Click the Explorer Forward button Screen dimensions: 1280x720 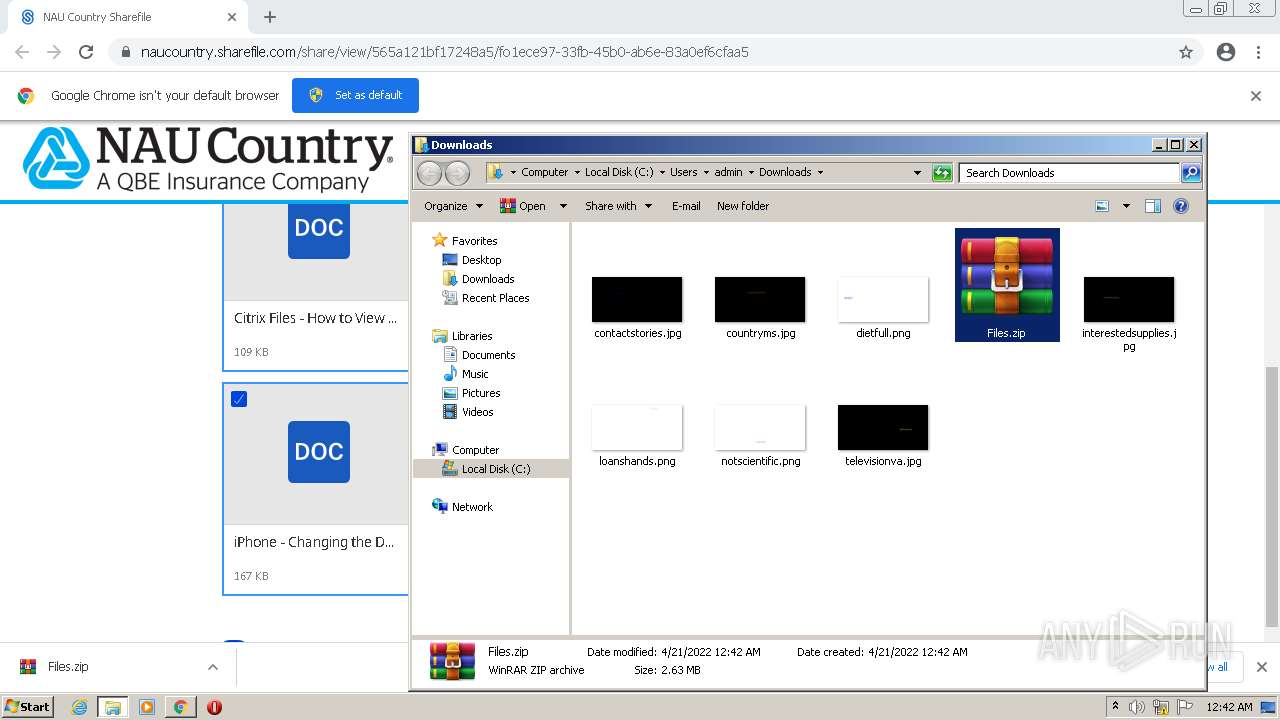(457, 173)
